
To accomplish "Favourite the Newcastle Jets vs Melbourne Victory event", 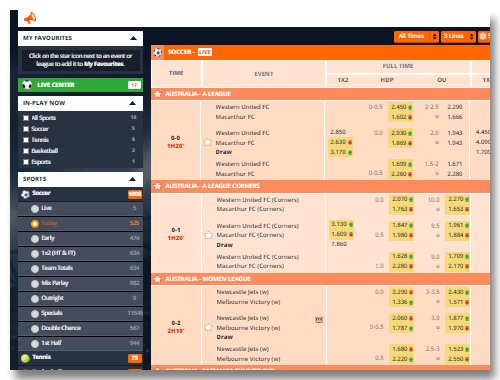I will pyautogui.click(x=209, y=327).
